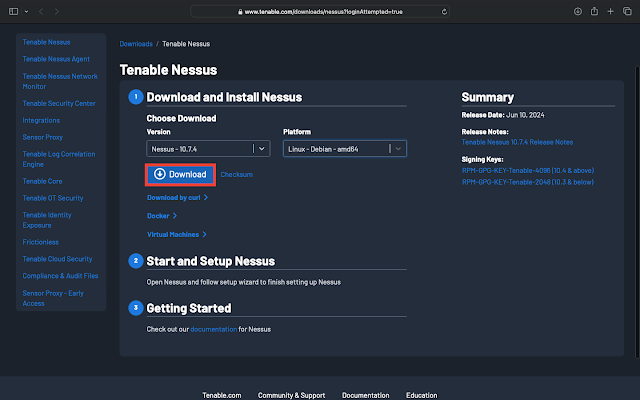Open Sensor Proxy - Early Access link
This screenshot has width=640, height=400.
pyautogui.click(x=53, y=298)
